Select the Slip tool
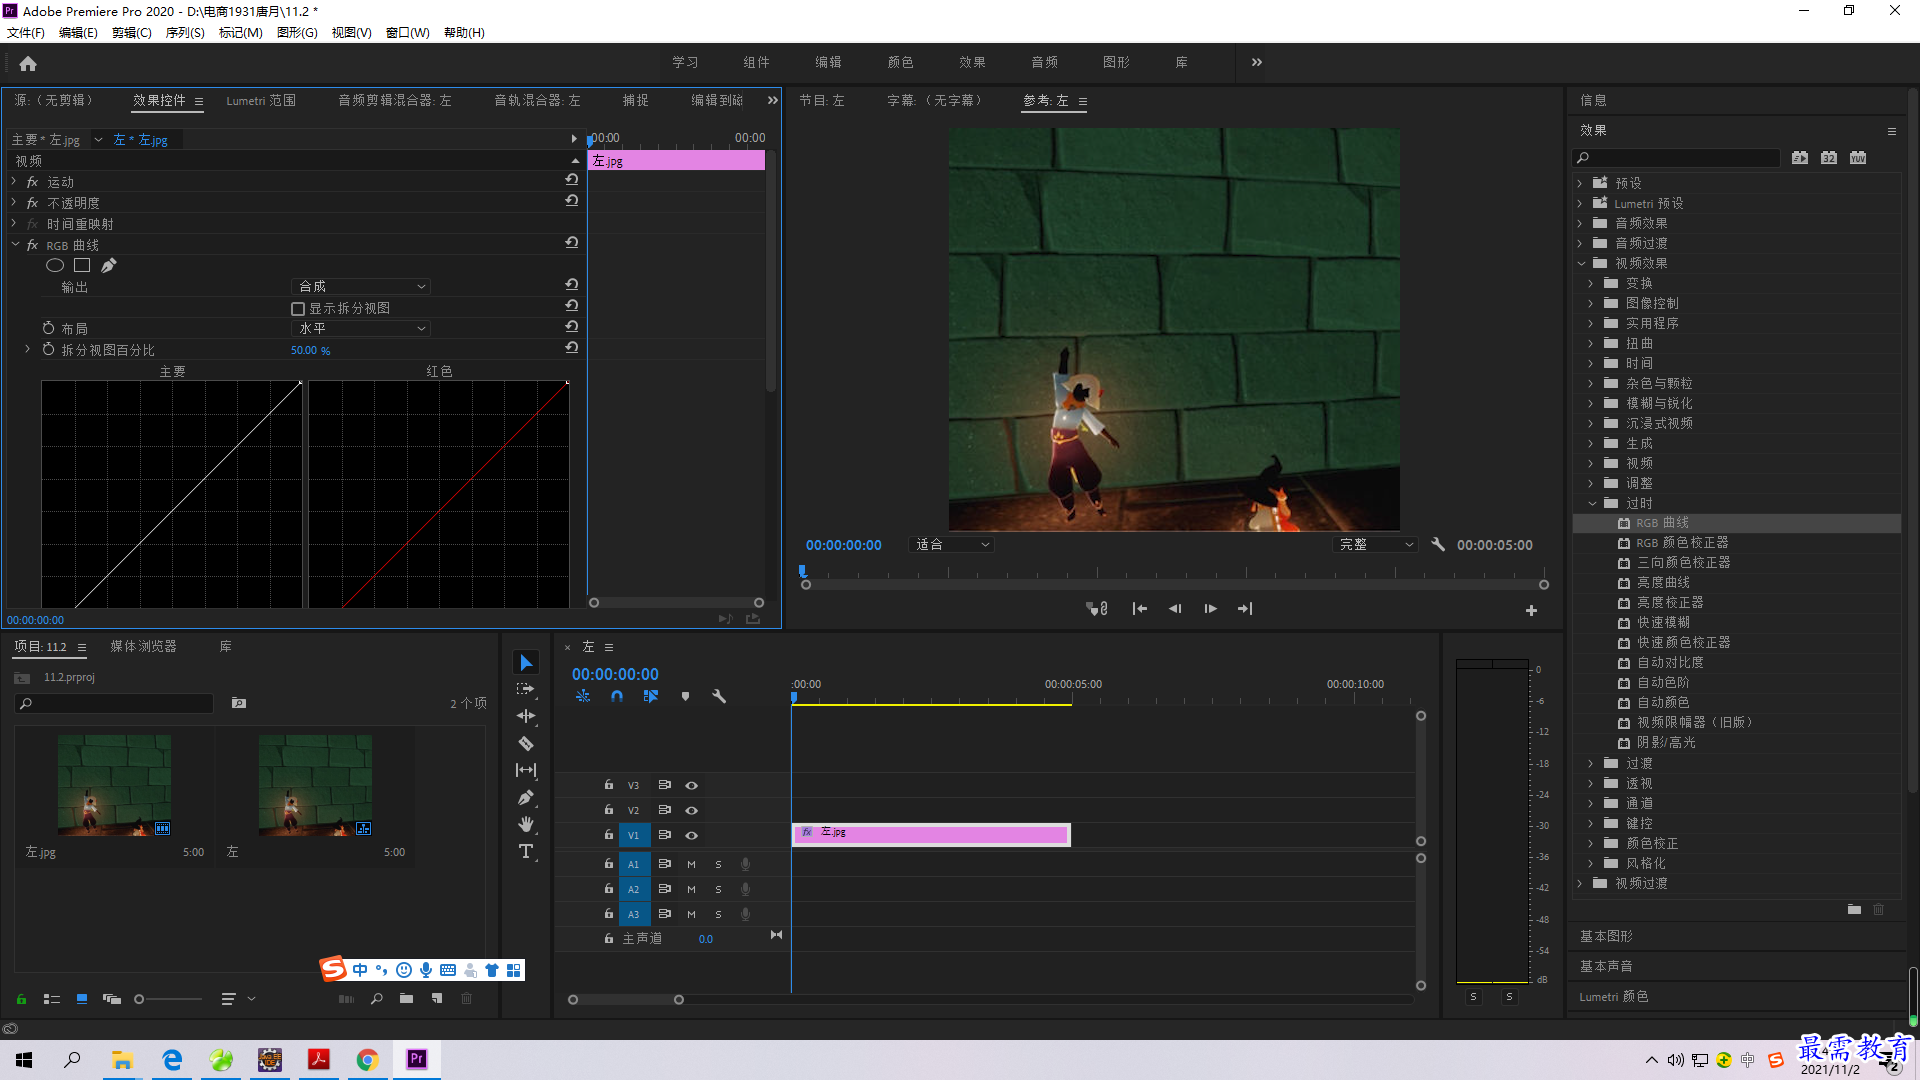Screen dimensions: 1920x1080 526,770
